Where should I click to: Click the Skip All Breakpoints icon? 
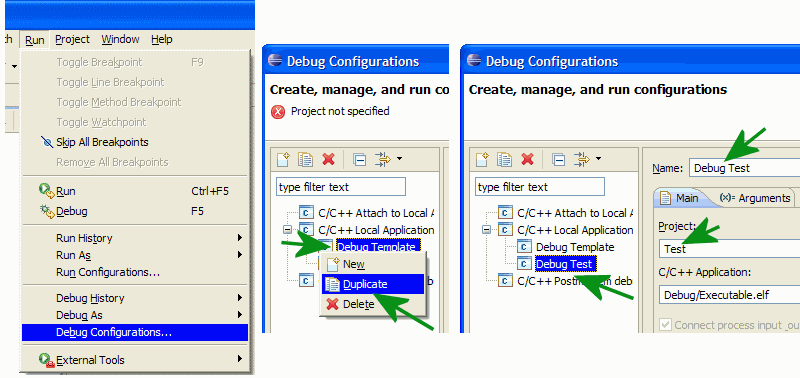coord(46,142)
